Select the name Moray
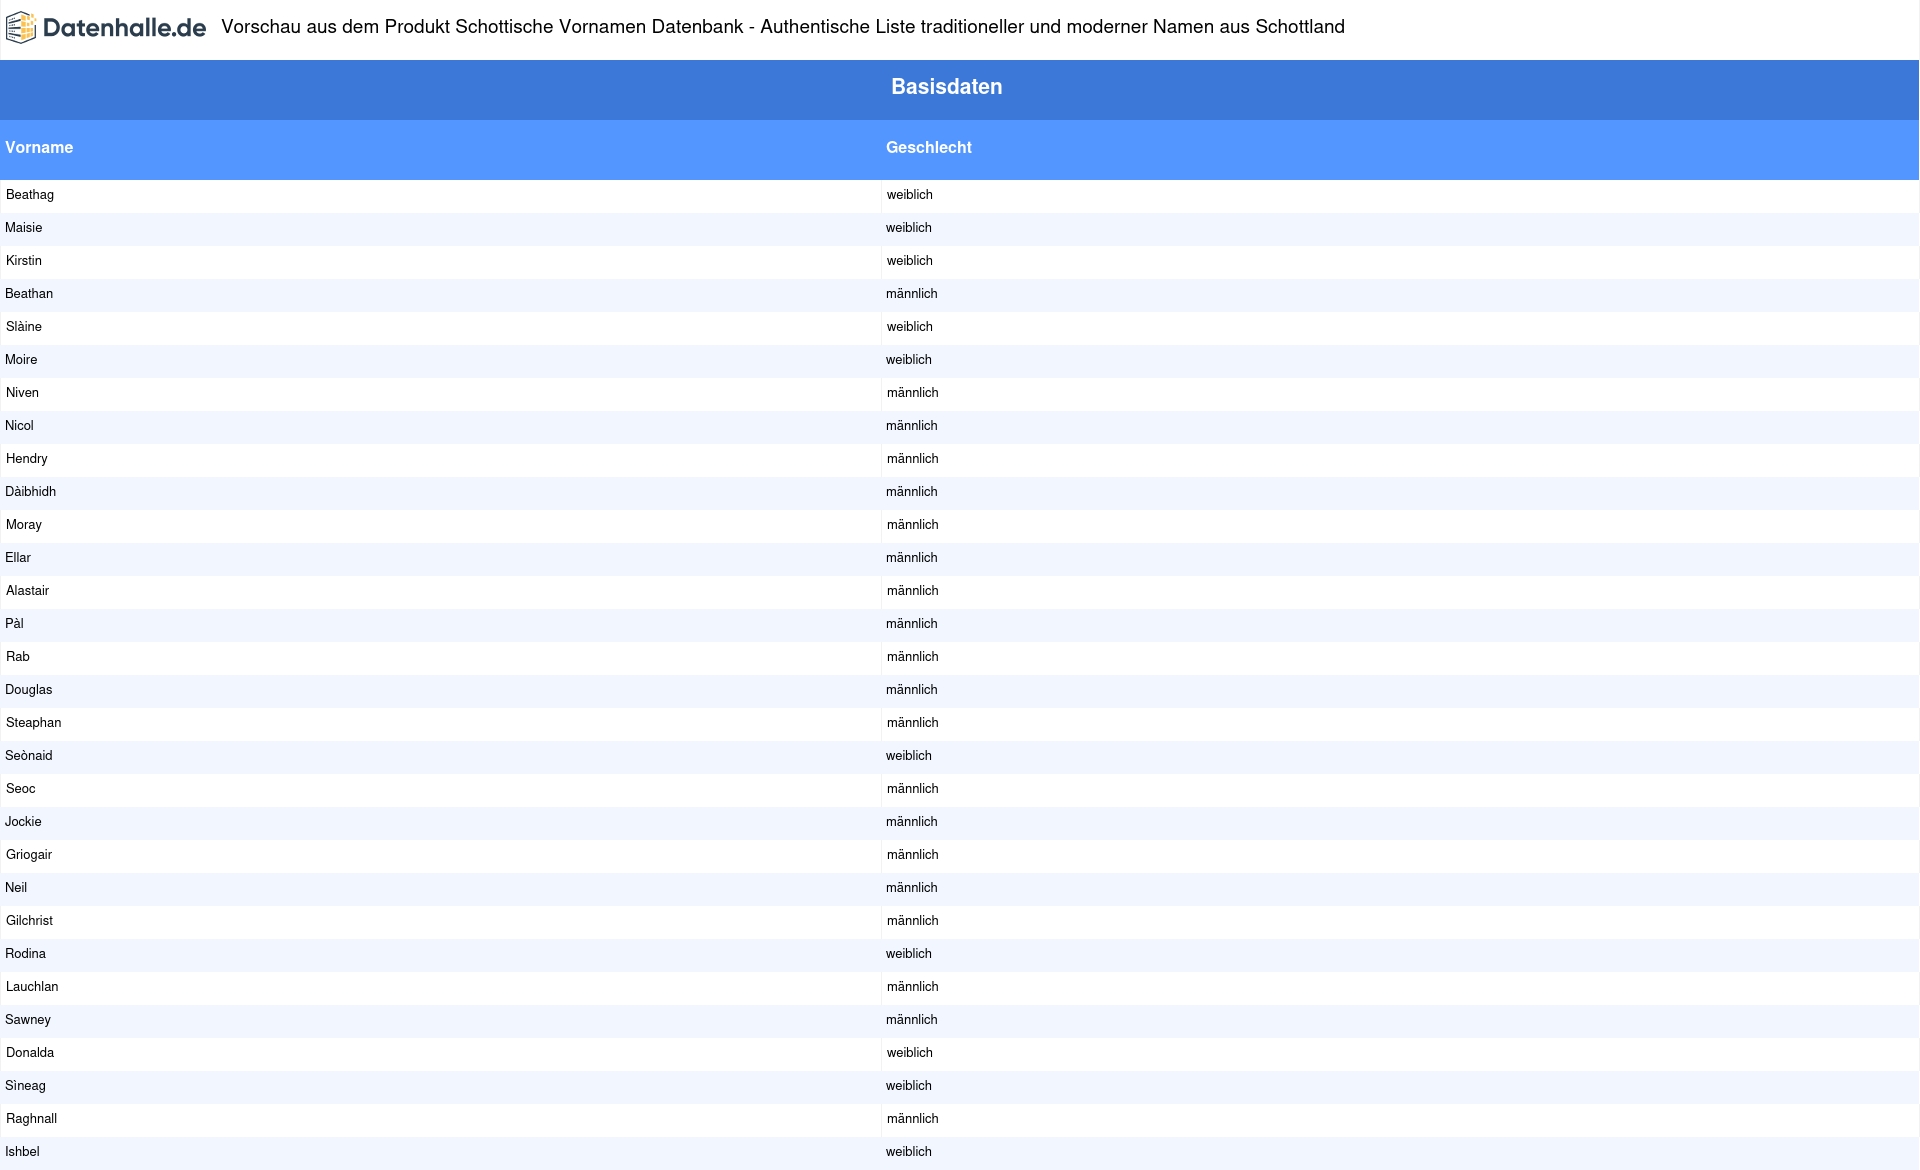The height and width of the screenshot is (1170, 1920). point(24,525)
